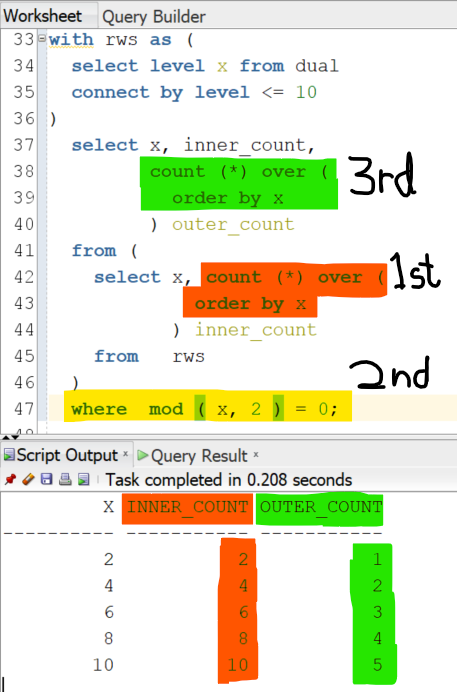The height and width of the screenshot is (692, 457).
Task: Click line number 36 in the gutter
Action: coord(24,119)
